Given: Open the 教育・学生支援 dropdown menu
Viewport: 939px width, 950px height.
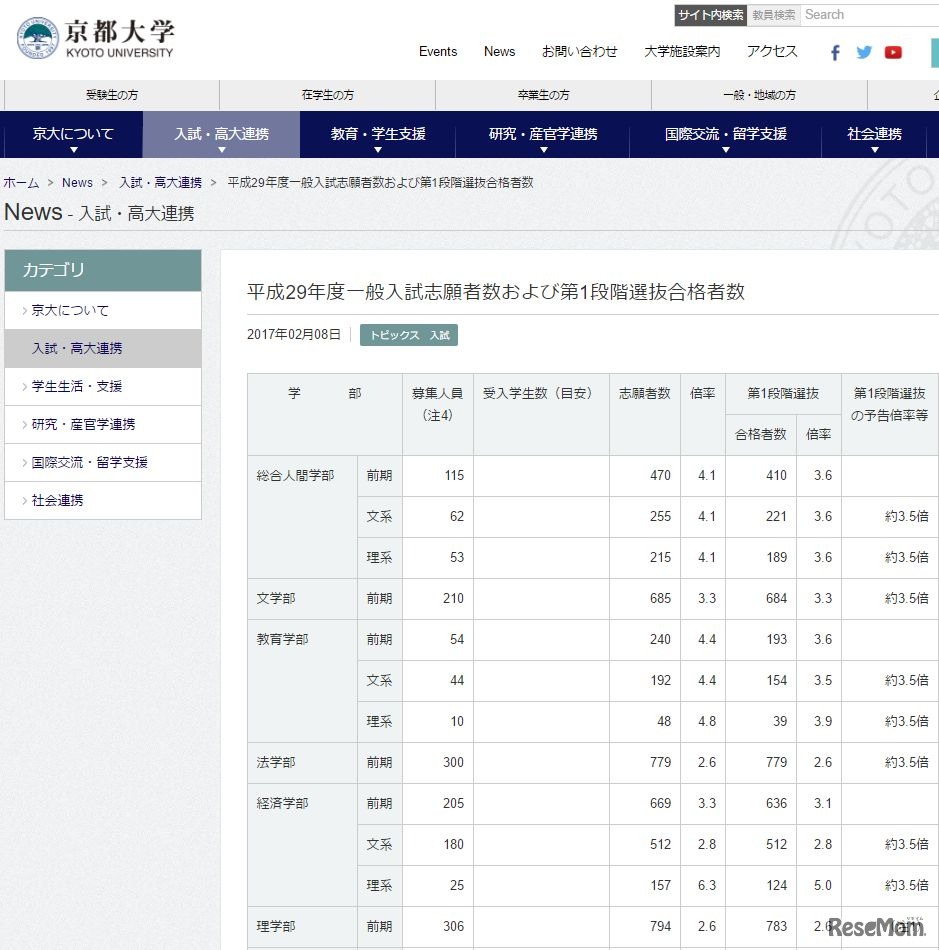Looking at the screenshot, I should [x=380, y=135].
